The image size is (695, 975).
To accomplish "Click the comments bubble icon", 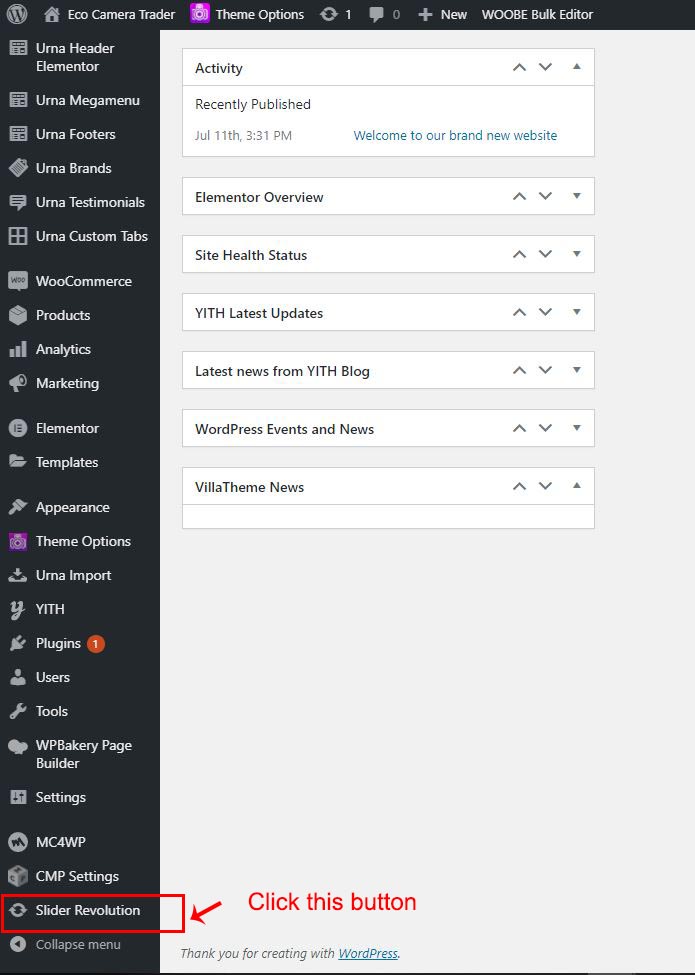I will coord(376,14).
